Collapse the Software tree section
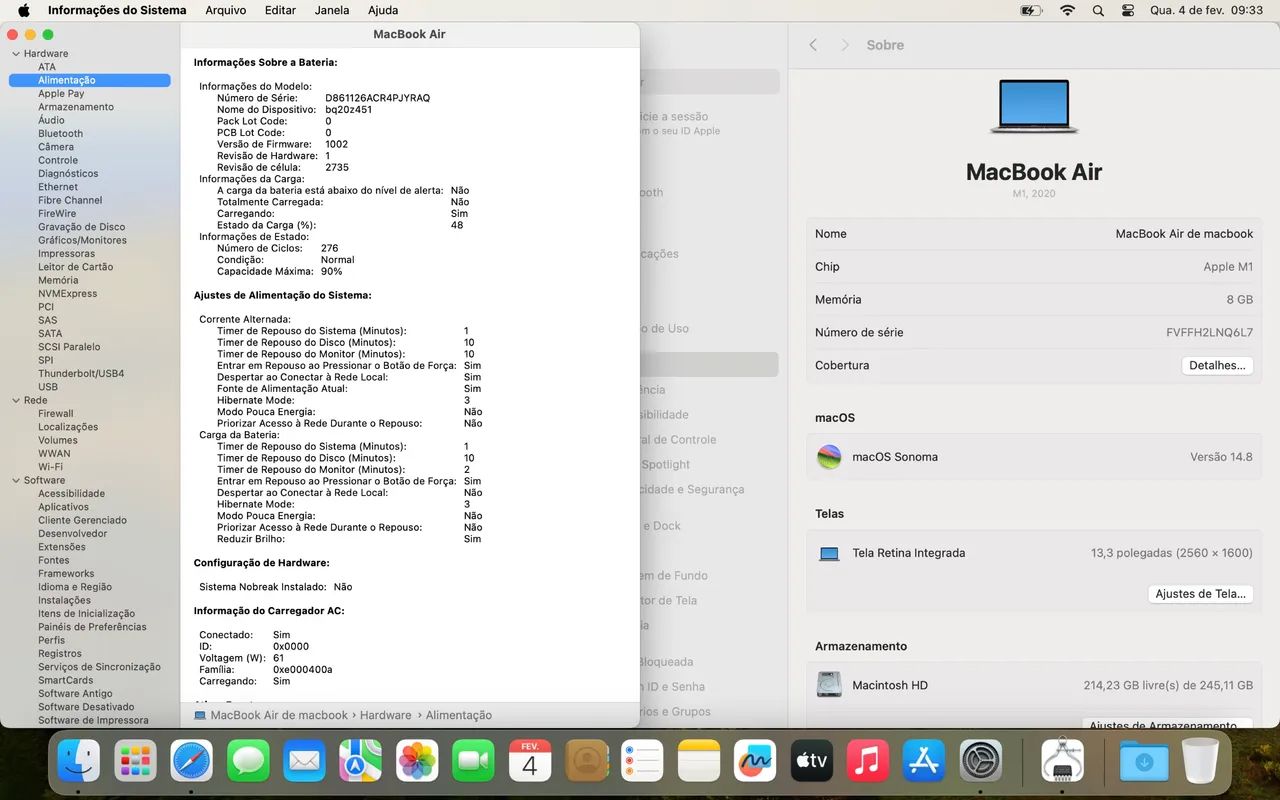This screenshot has height=800, width=1280. tap(15, 480)
